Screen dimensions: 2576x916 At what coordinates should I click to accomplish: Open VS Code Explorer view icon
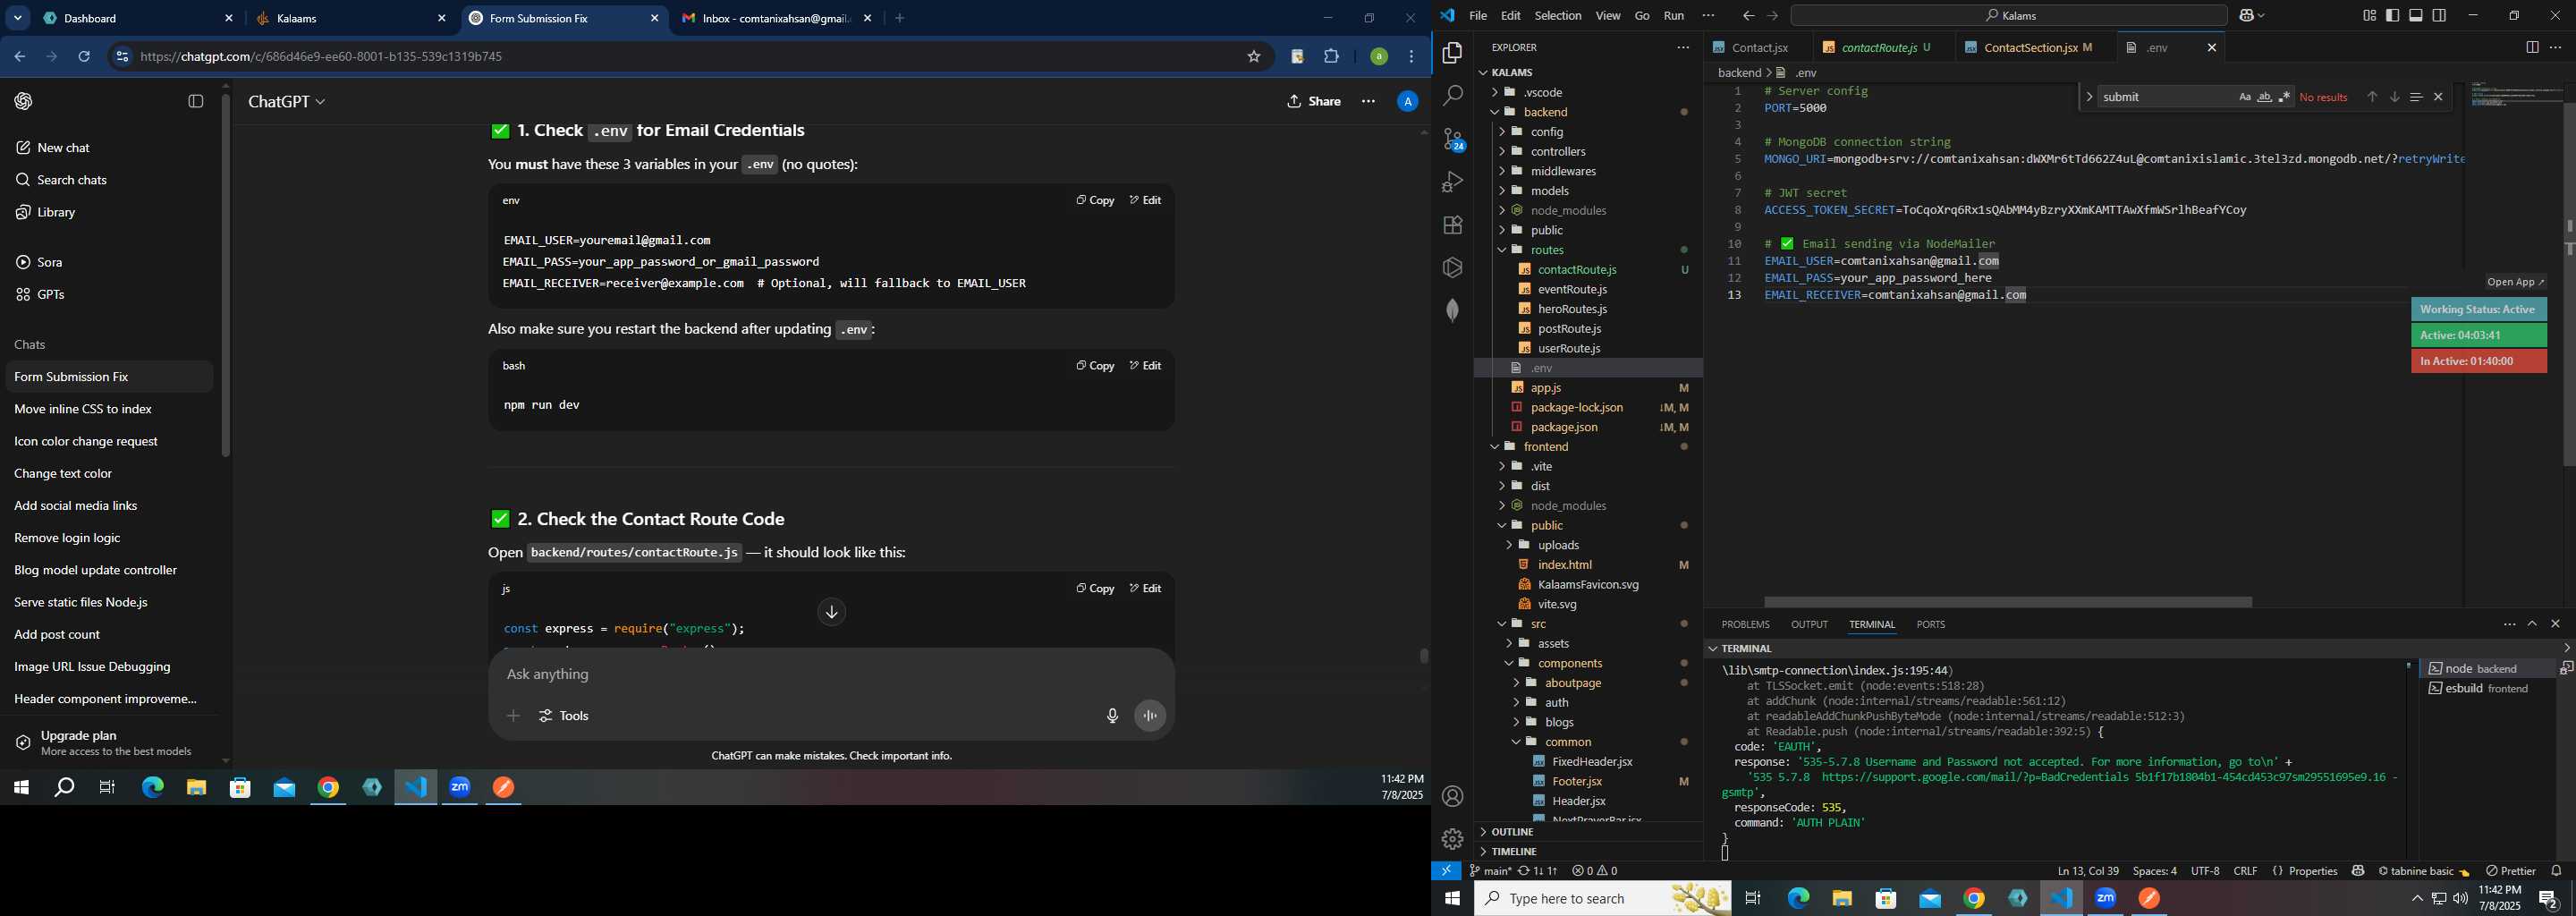click(1452, 53)
